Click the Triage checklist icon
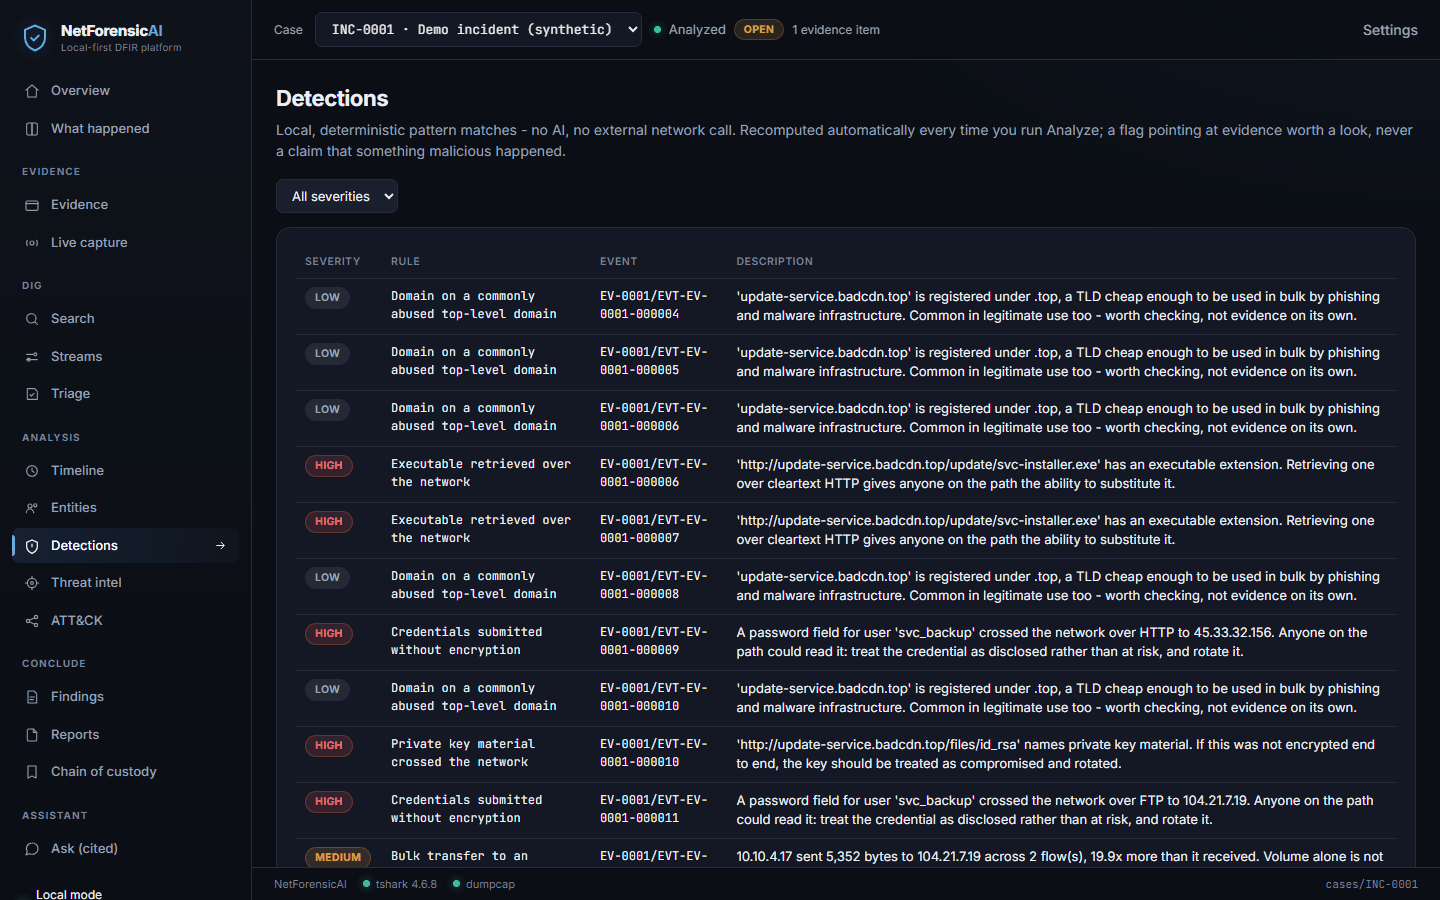1440x900 pixels. (x=32, y=394)
